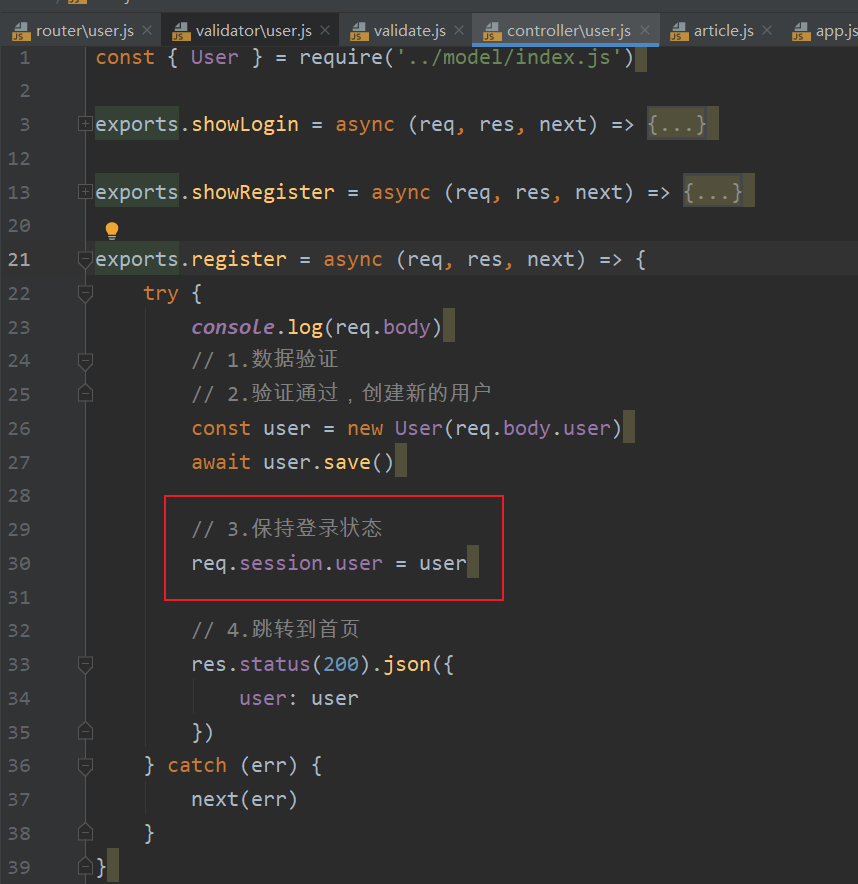Click the showRegister identifier
Screen dimensions: 858x884
pyautogui.click(x=263, y=192)
